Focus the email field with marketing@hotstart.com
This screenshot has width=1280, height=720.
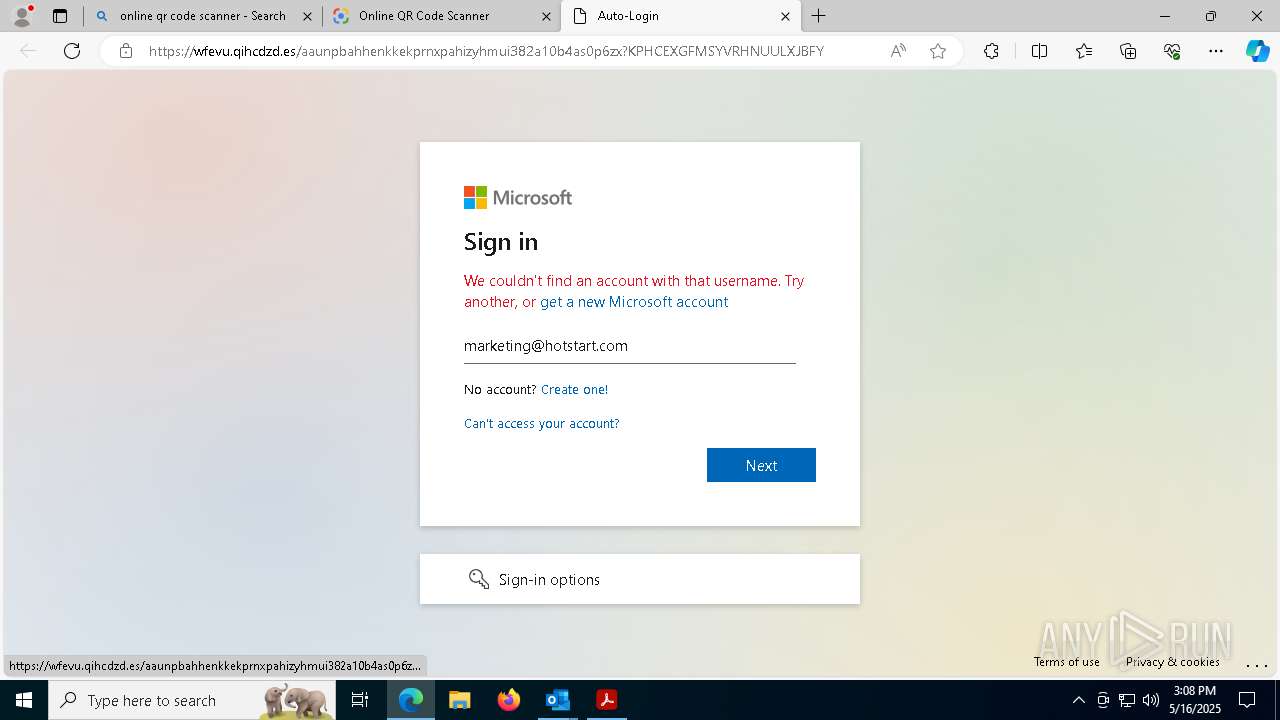(x=630, y=346)
